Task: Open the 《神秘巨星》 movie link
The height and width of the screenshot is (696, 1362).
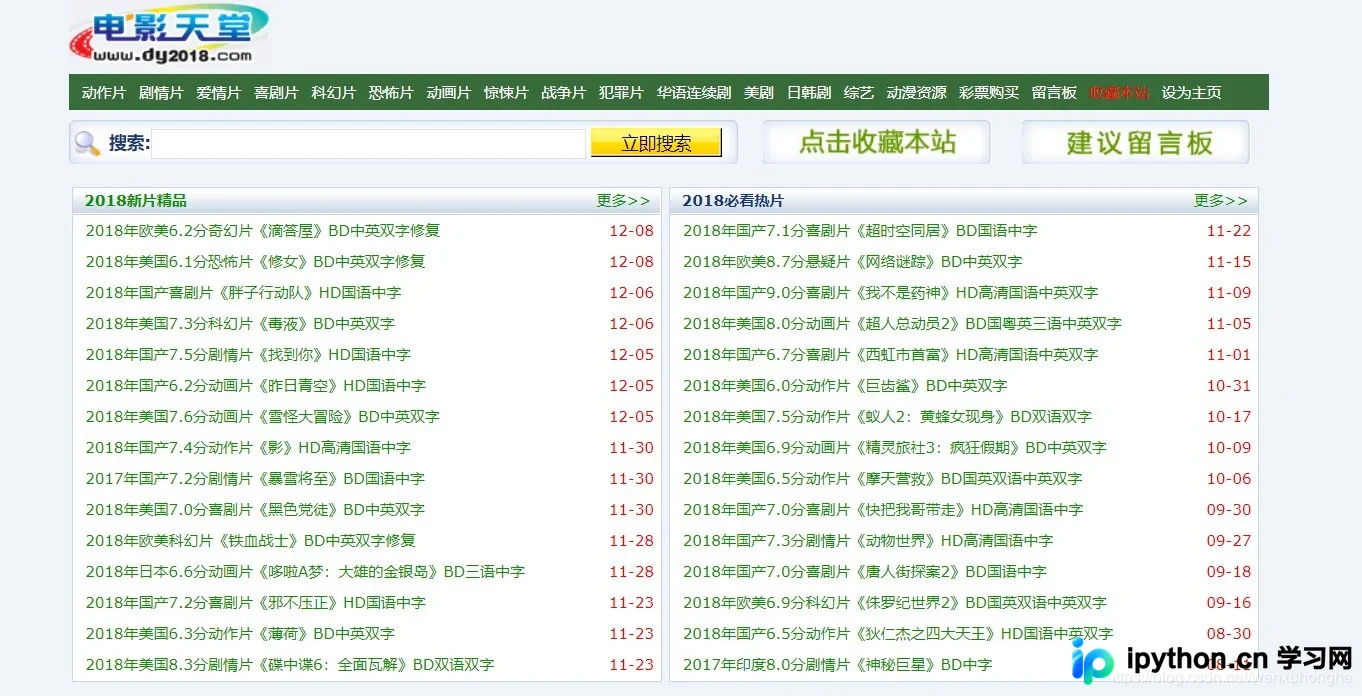Action: tap(838, 665)
